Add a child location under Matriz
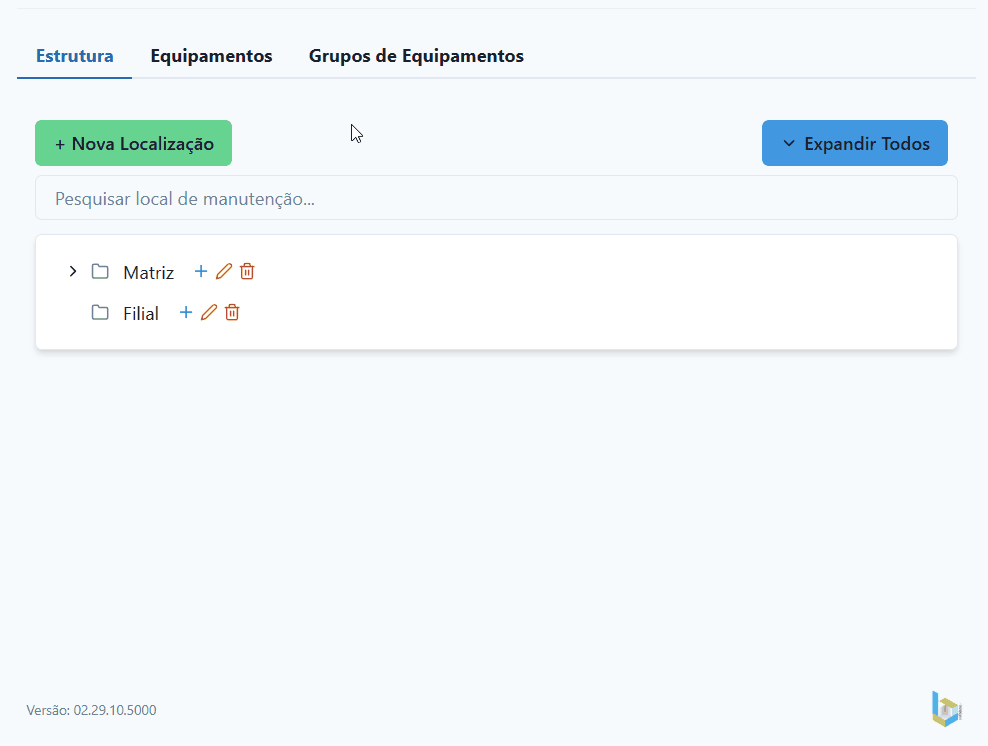Image resolution: width=988 pixels, height=746 pixels. (x=201, y=271)
